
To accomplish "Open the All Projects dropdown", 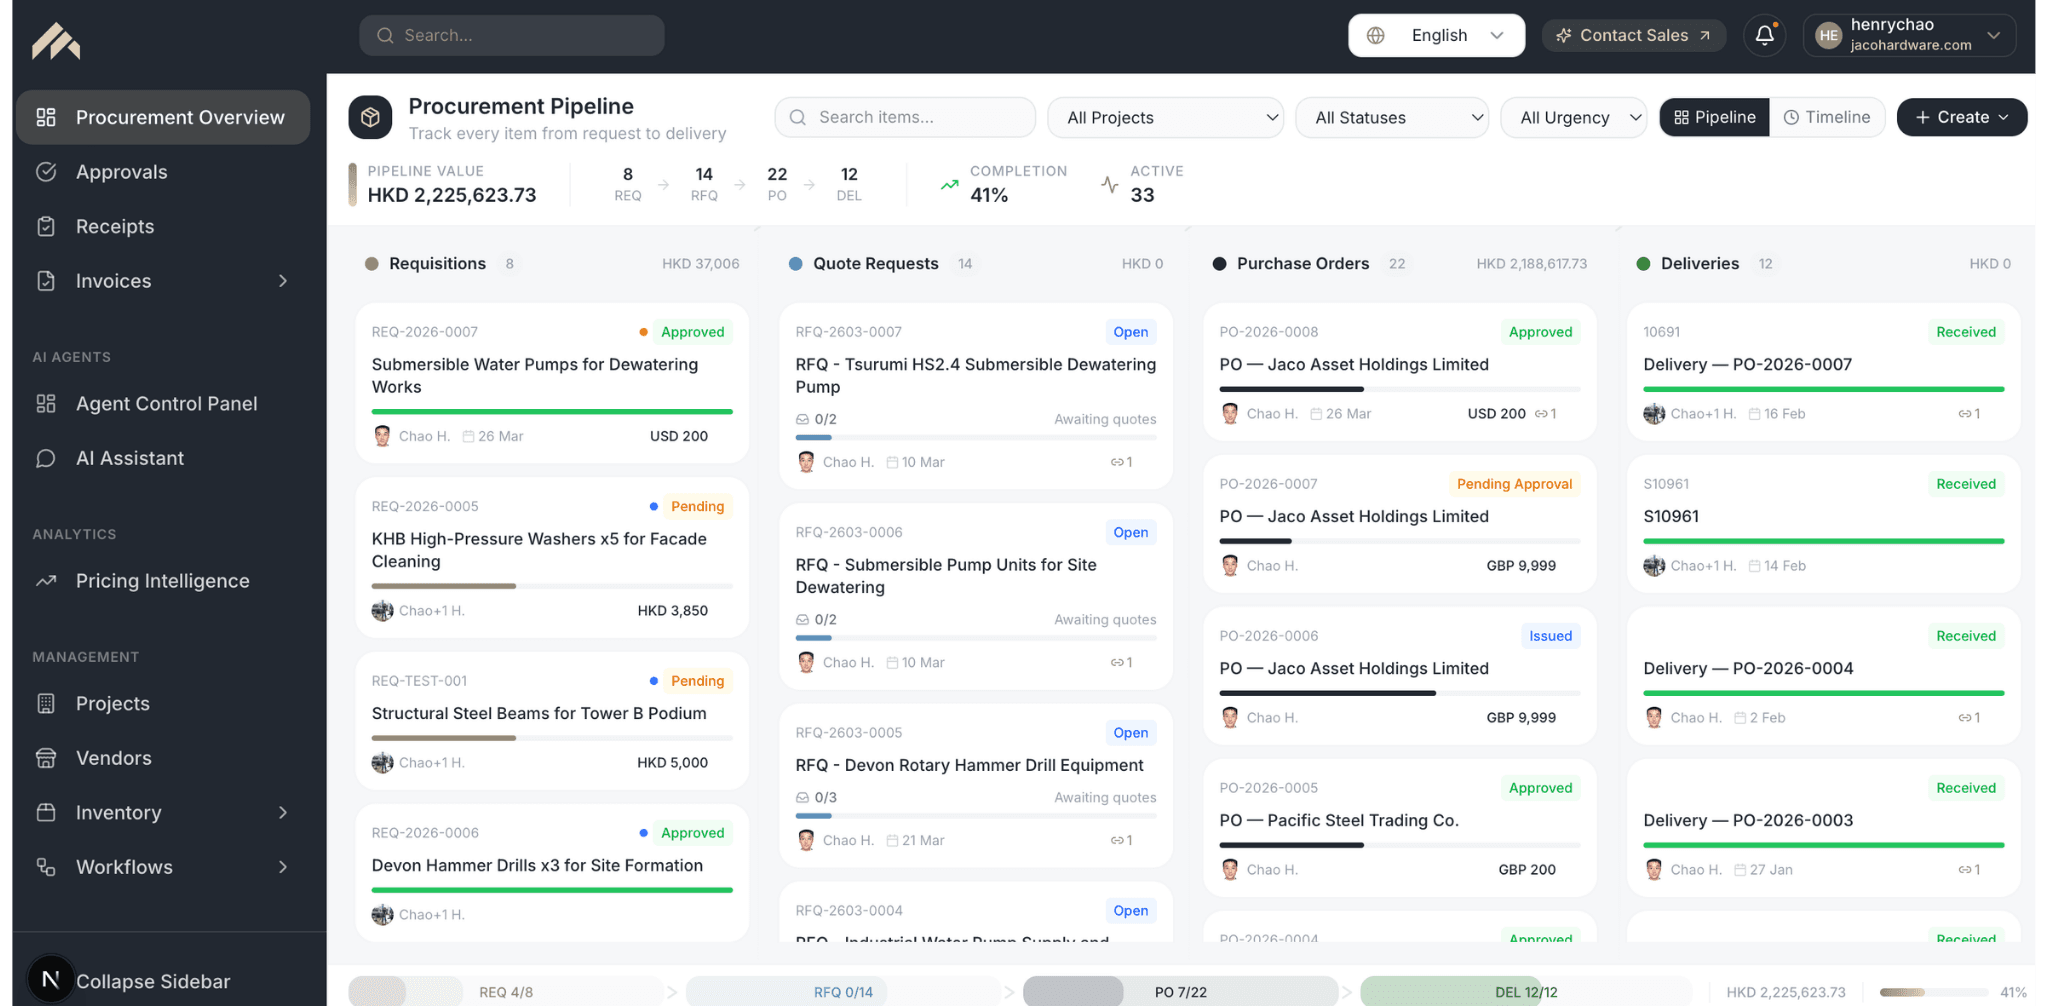I will point(1165,117).
